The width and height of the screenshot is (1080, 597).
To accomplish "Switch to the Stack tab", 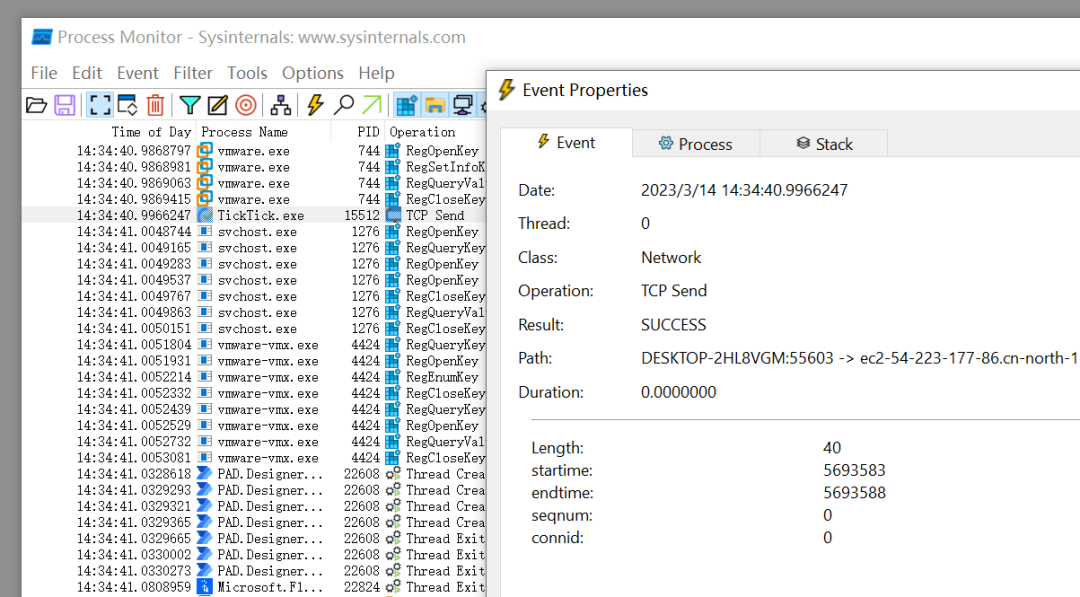I will 824,144.
